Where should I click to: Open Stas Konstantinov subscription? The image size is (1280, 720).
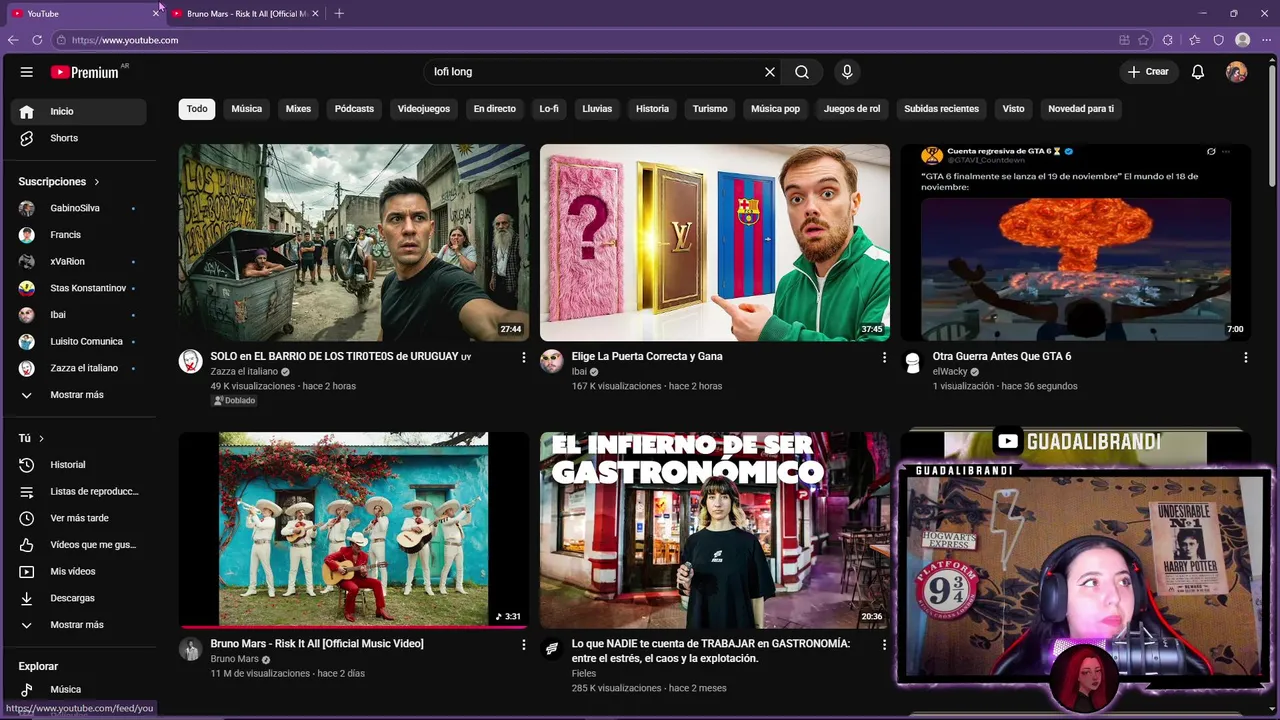tap(80, 288)
